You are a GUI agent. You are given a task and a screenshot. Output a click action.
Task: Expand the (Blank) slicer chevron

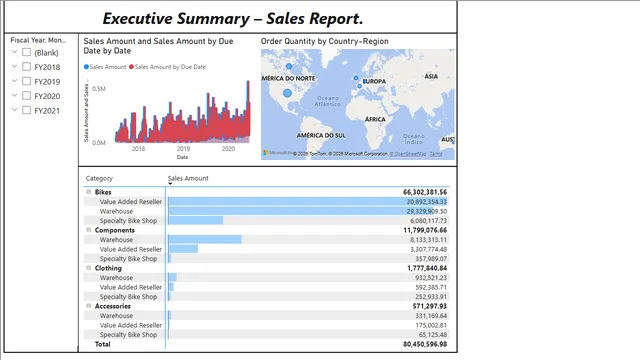coord(14,52)
